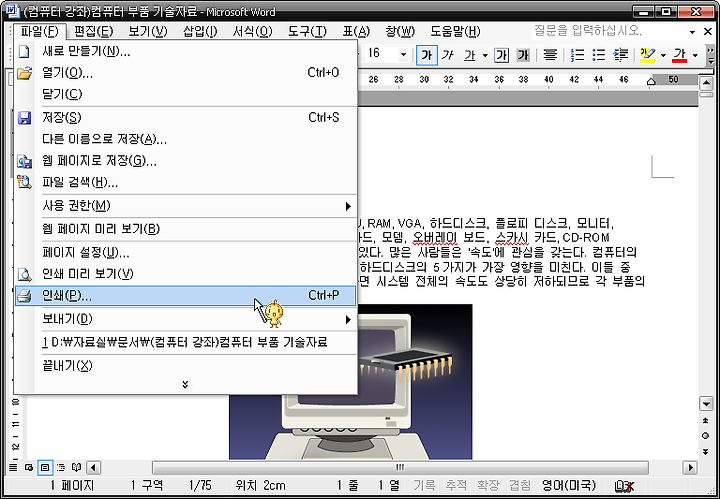Viewport: 720px width, 499px height.
Task: Open recent file 1 D:₩자료실₩문서
Action: [186, 342]
